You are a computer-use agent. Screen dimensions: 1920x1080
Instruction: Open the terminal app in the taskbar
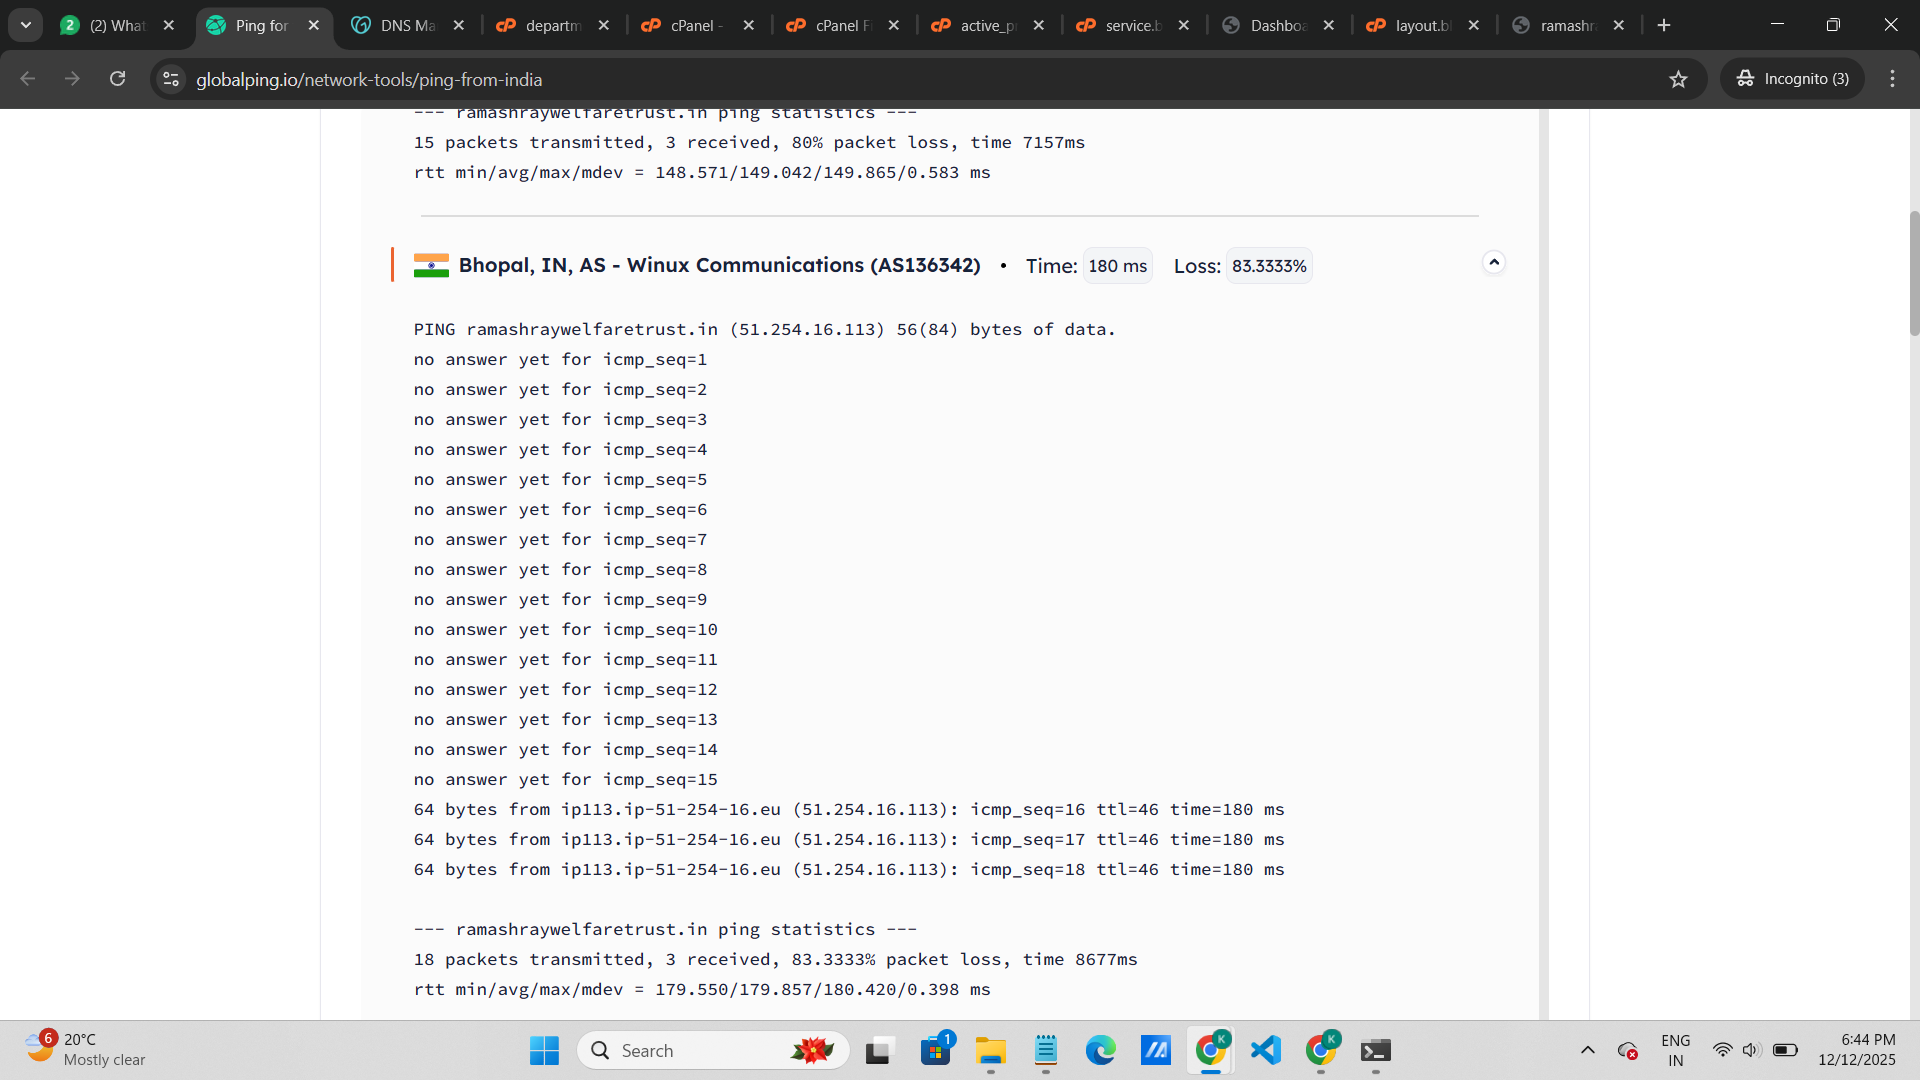[1376, 1050]
